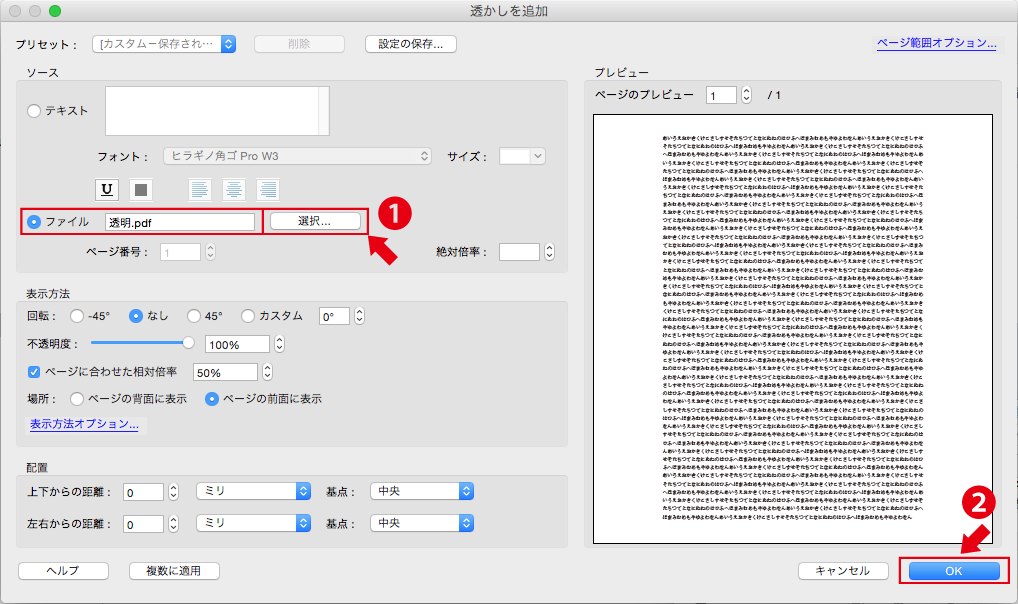Select ページの背面に表示 radio option
This screenshot has width=1018, height=604.
[x=77, y=399]
